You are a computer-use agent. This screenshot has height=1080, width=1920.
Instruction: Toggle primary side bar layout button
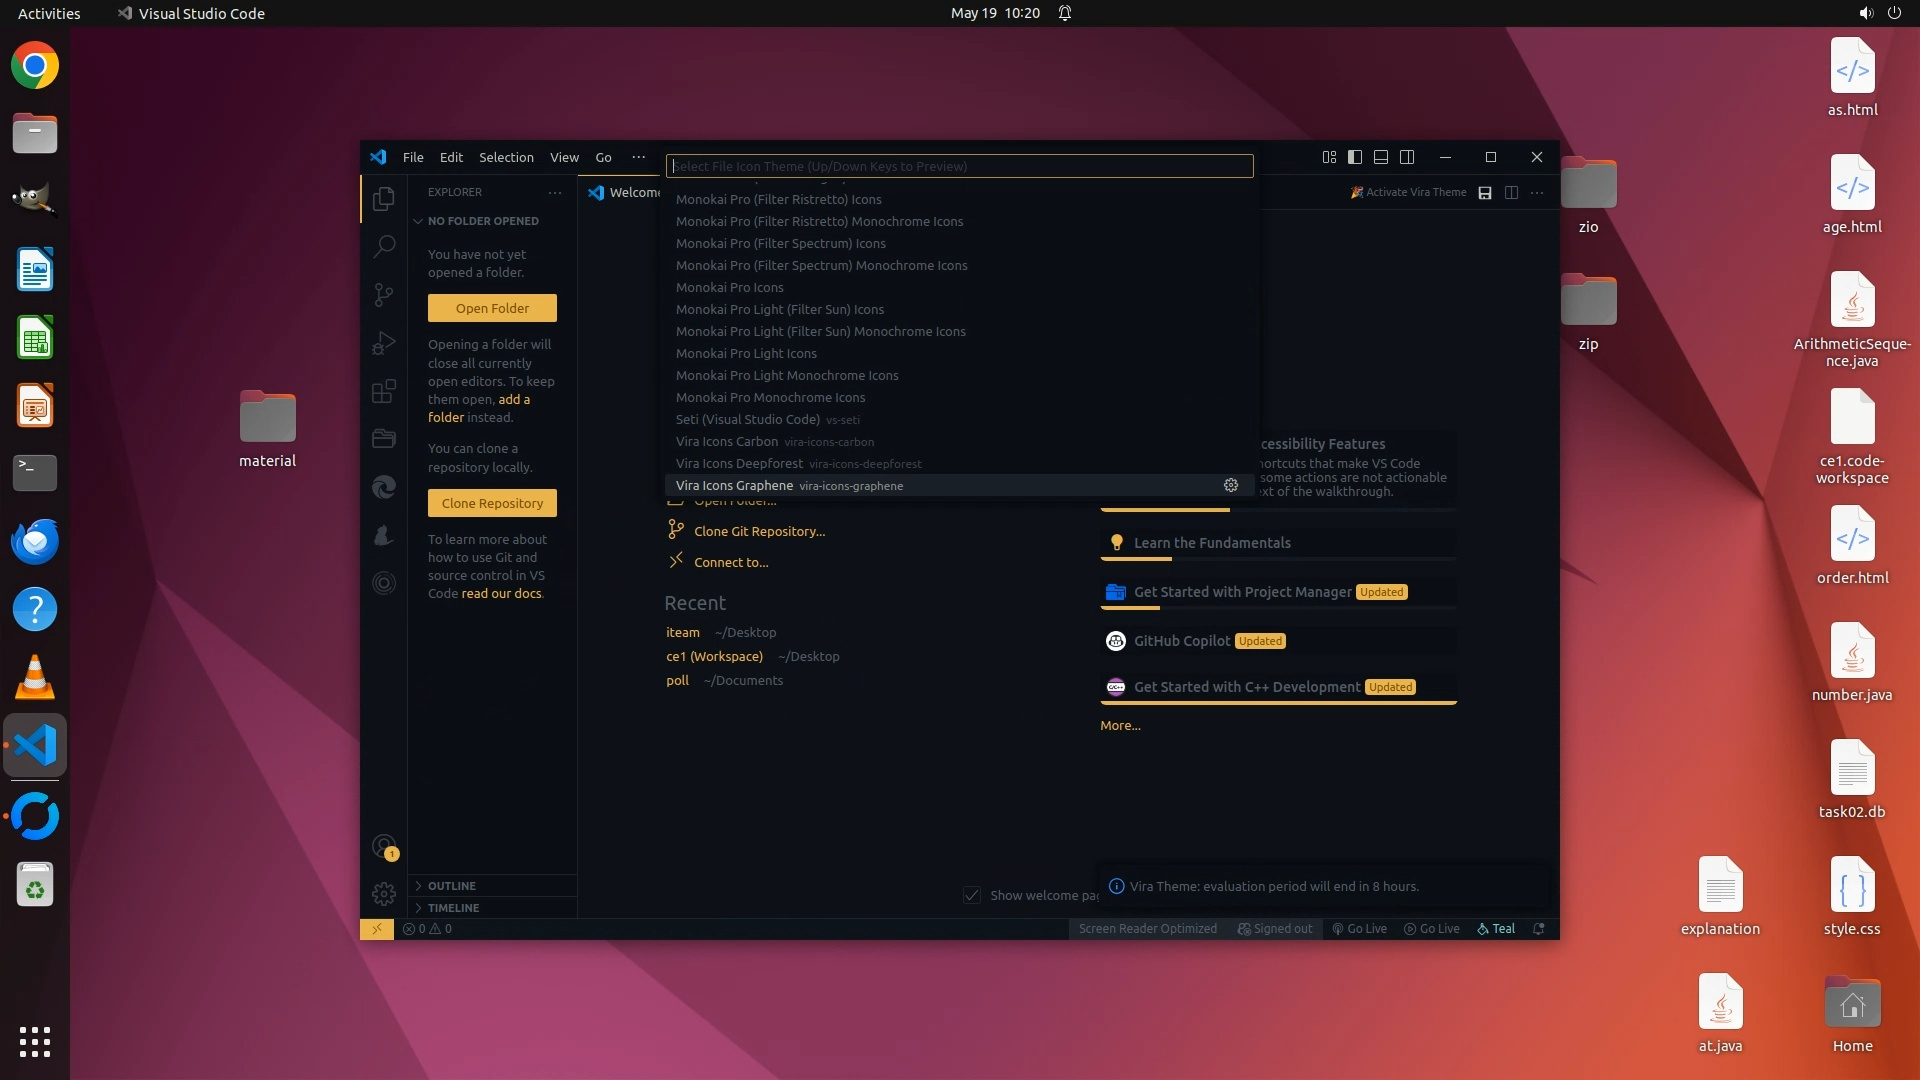1355,157
